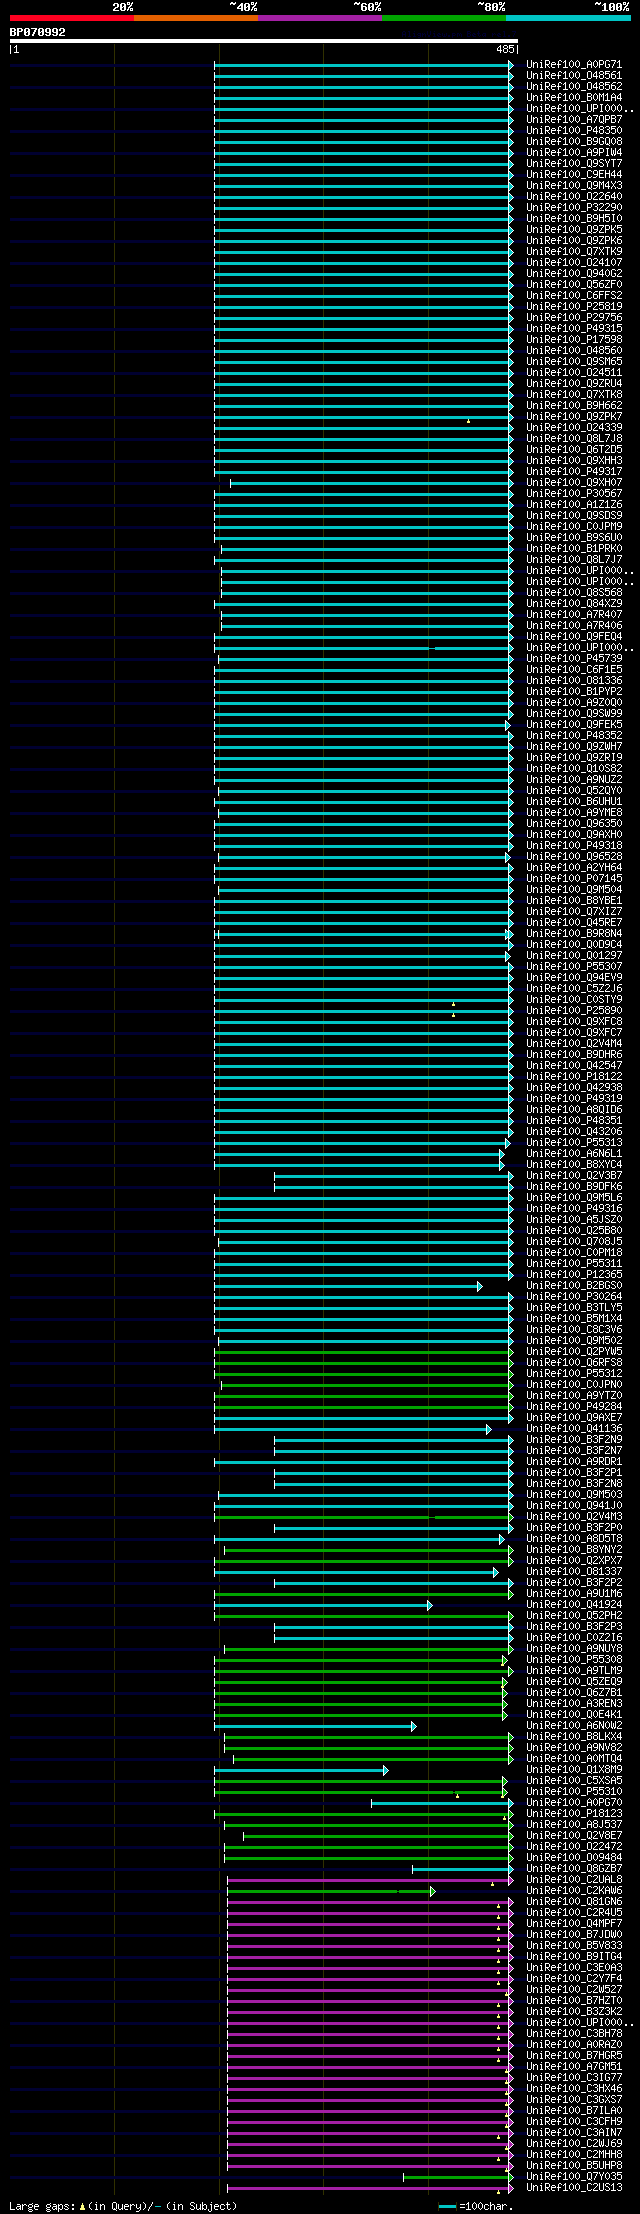Click hit label UniRef100_Q52QY0

click(x=574, y=790)
